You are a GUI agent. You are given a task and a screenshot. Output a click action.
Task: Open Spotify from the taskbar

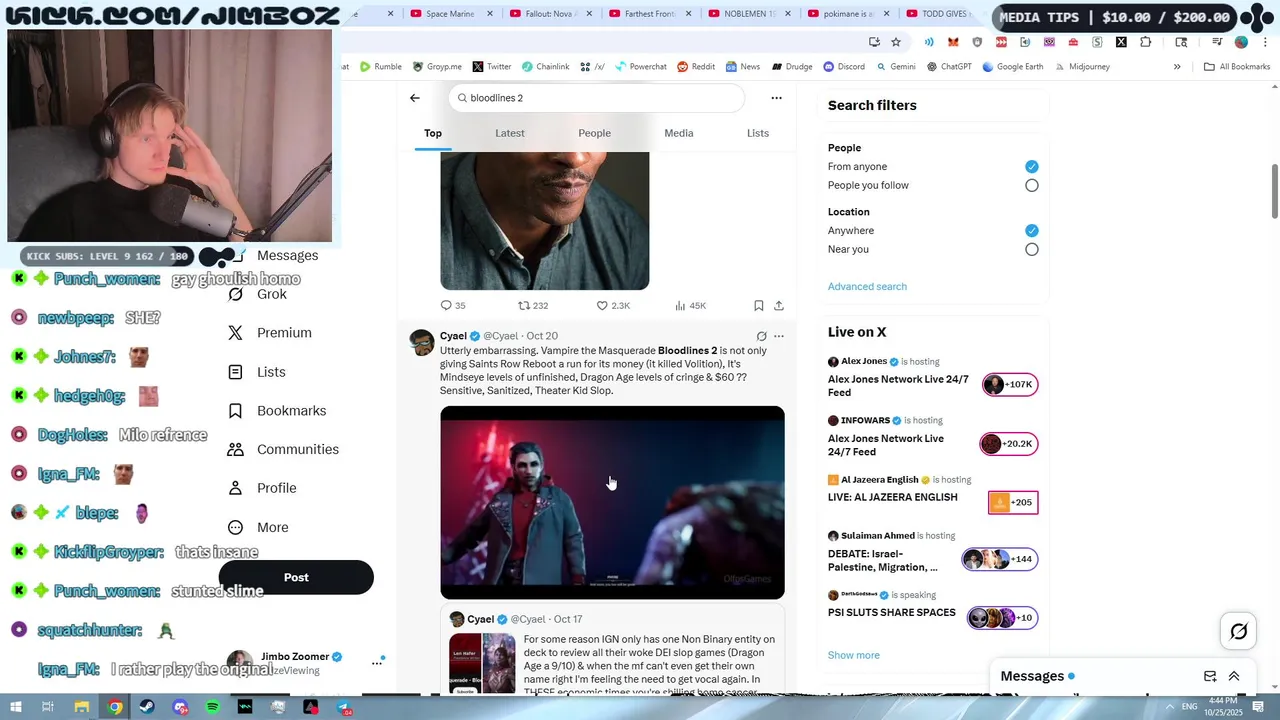(212, 707)
